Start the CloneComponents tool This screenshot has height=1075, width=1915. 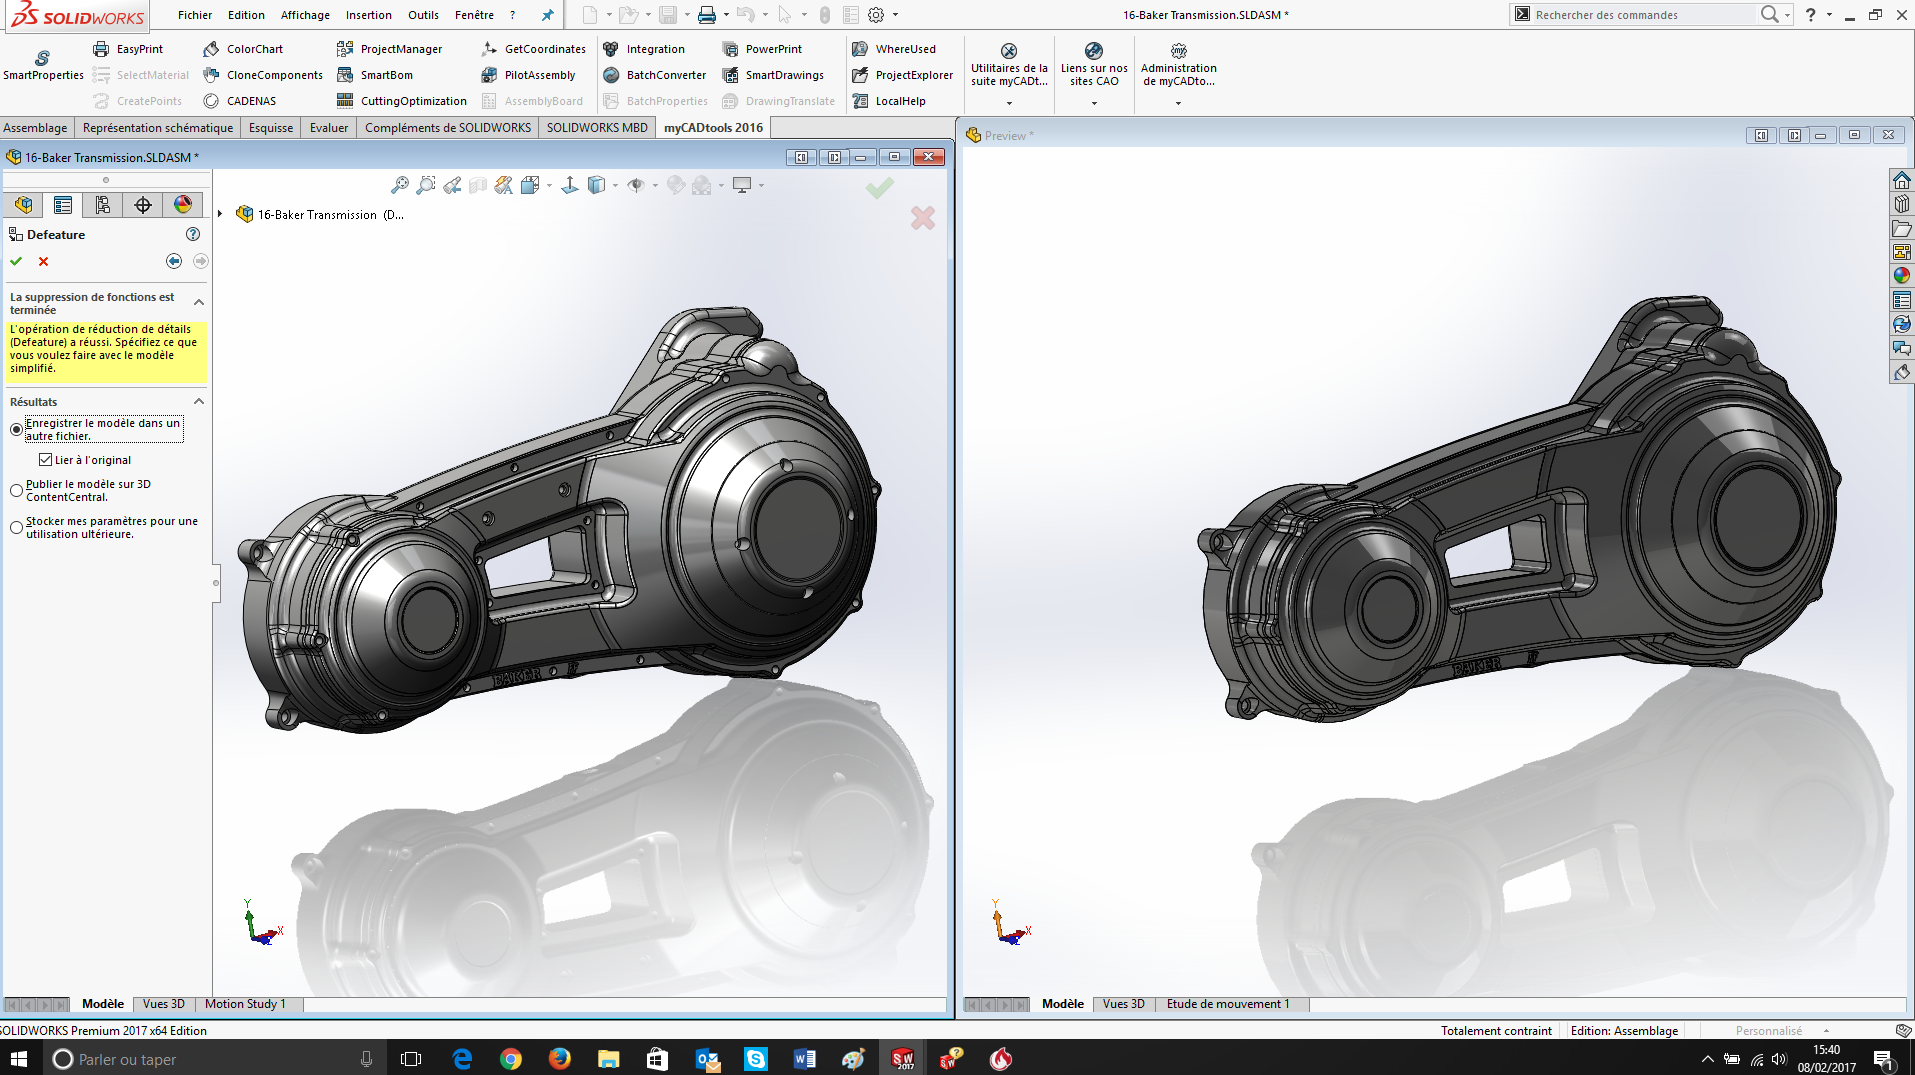(263, 75)
